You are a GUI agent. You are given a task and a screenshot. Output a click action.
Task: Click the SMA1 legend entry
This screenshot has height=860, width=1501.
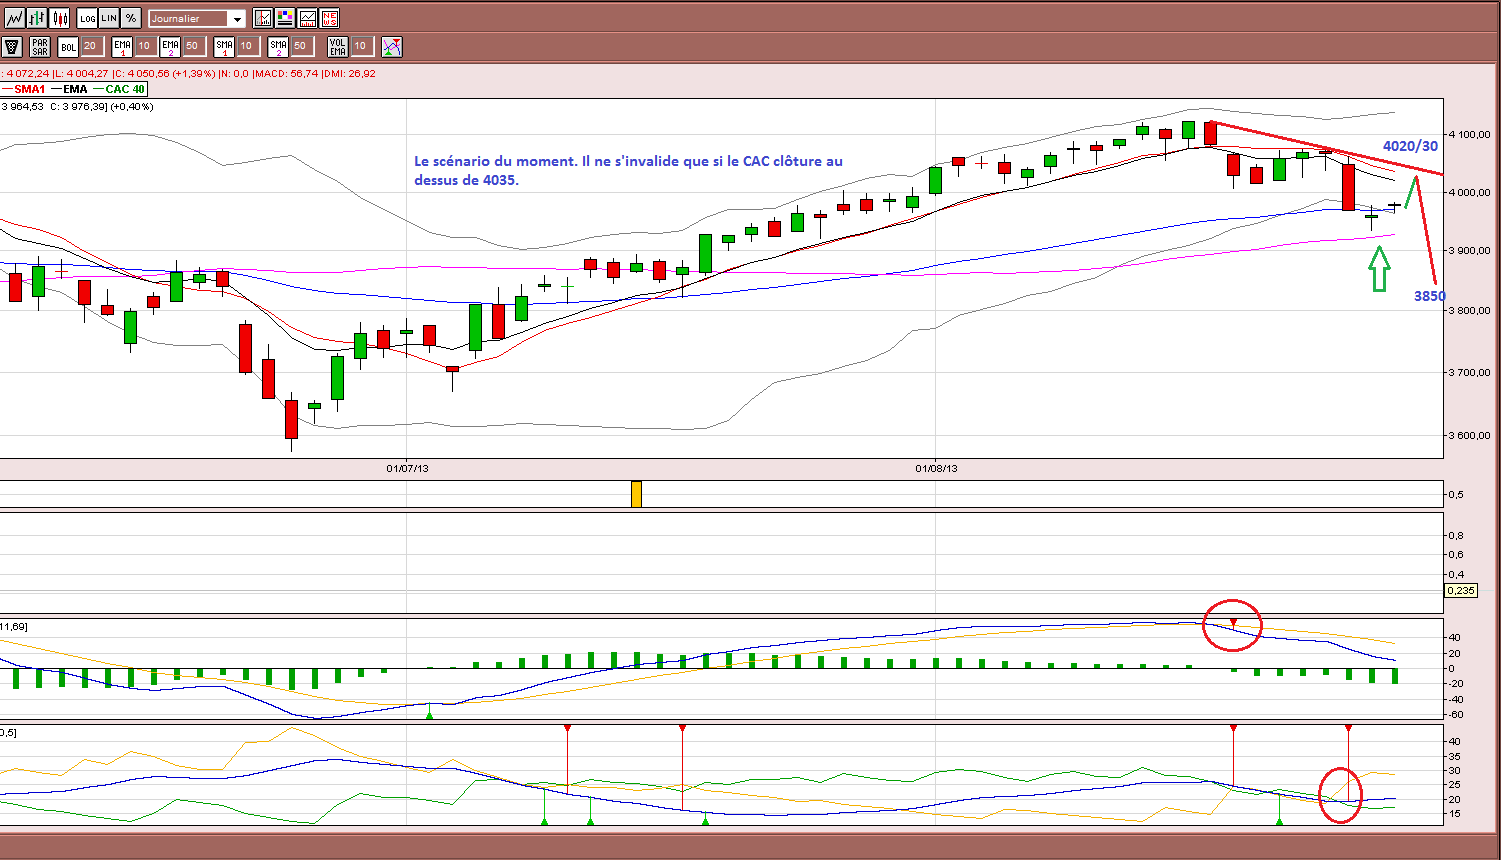tap(23, 89)
